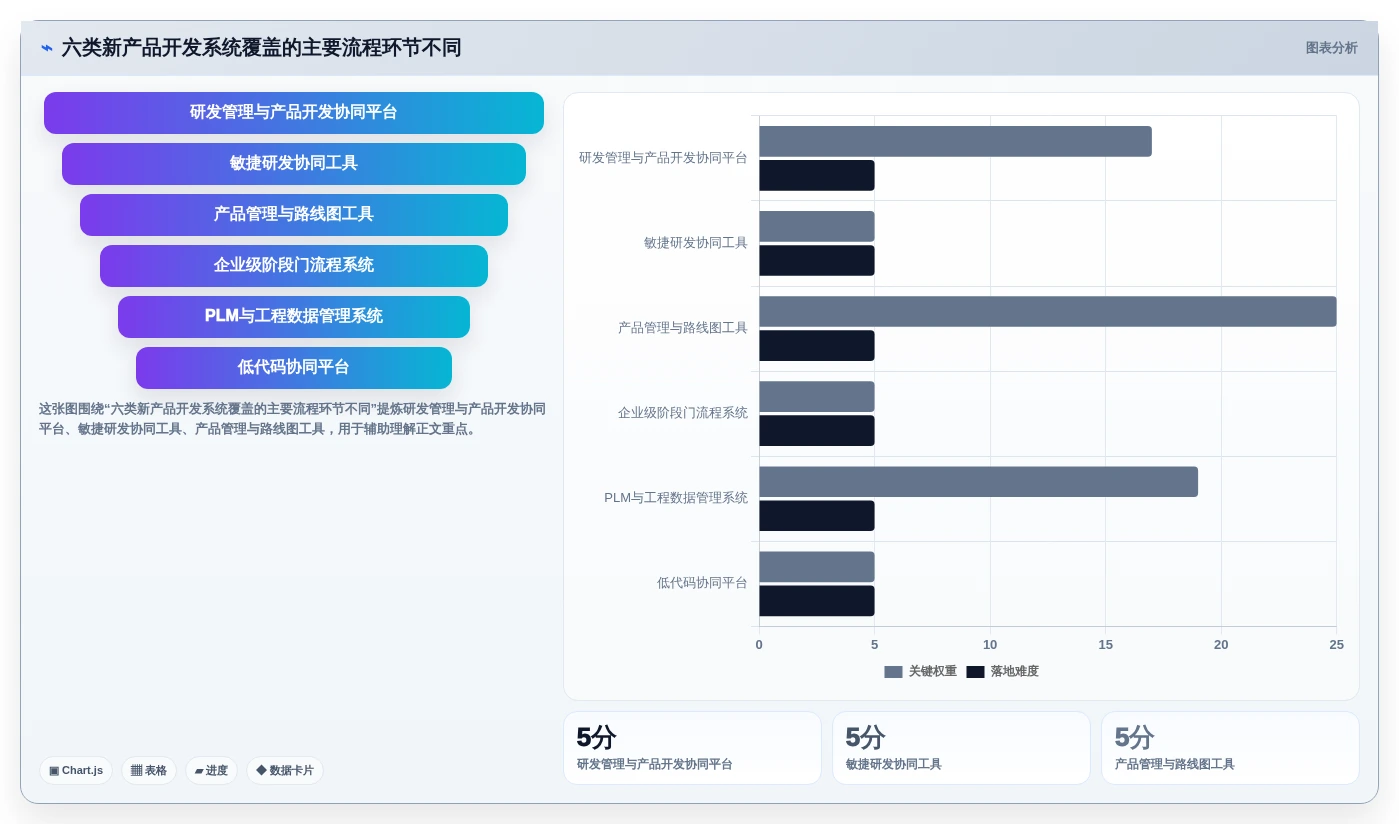1399x824 pixels.
Task: Open the 5分 研发管理与产品开发协同平台 data card
Action: pyautogui.click(x=692, y=748)
